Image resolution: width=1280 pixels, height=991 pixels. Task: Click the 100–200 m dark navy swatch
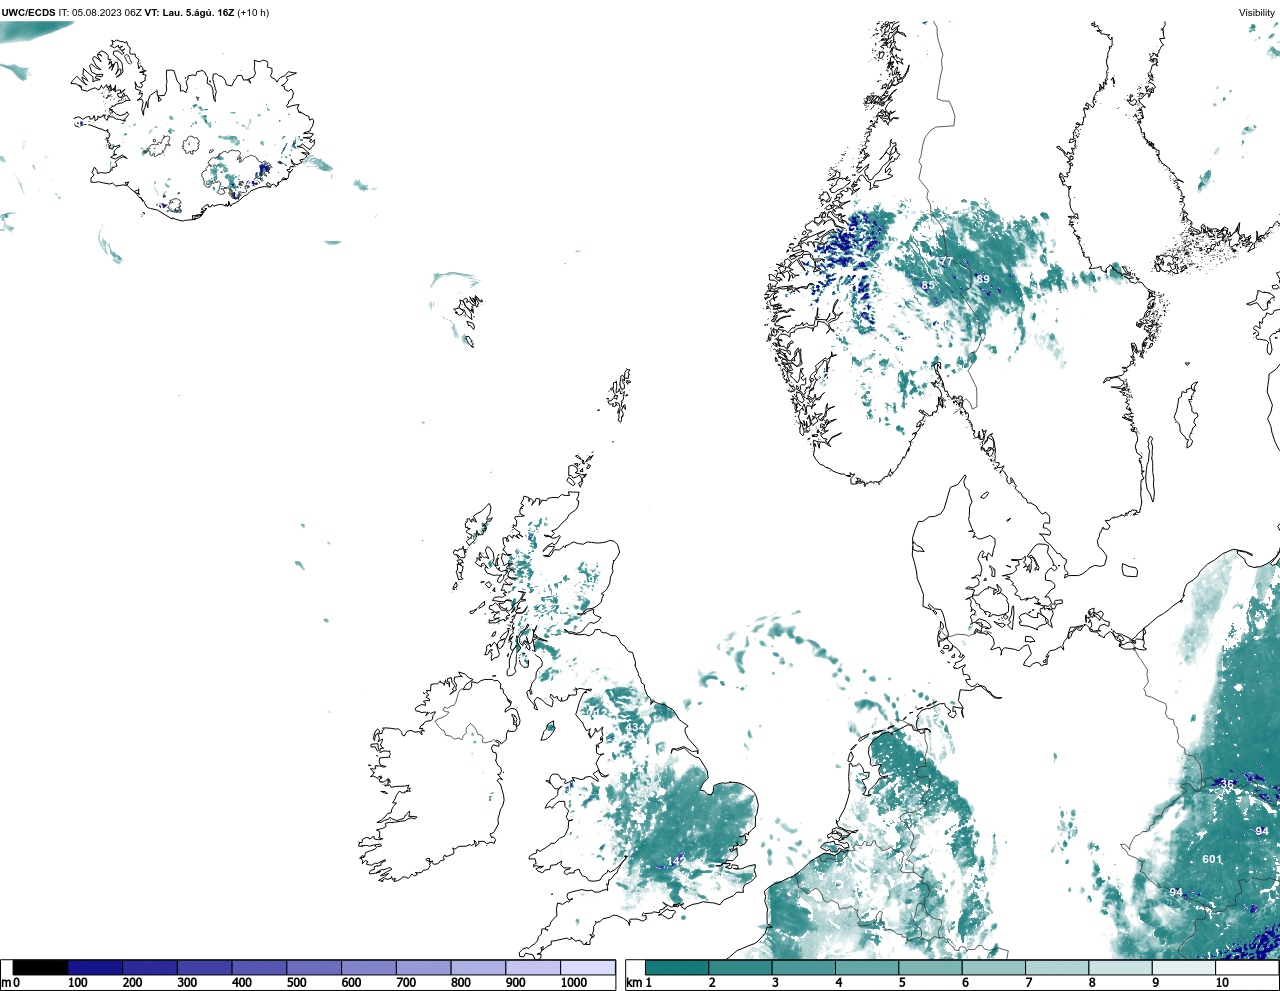pyautogui.click(x=95, y=968)
